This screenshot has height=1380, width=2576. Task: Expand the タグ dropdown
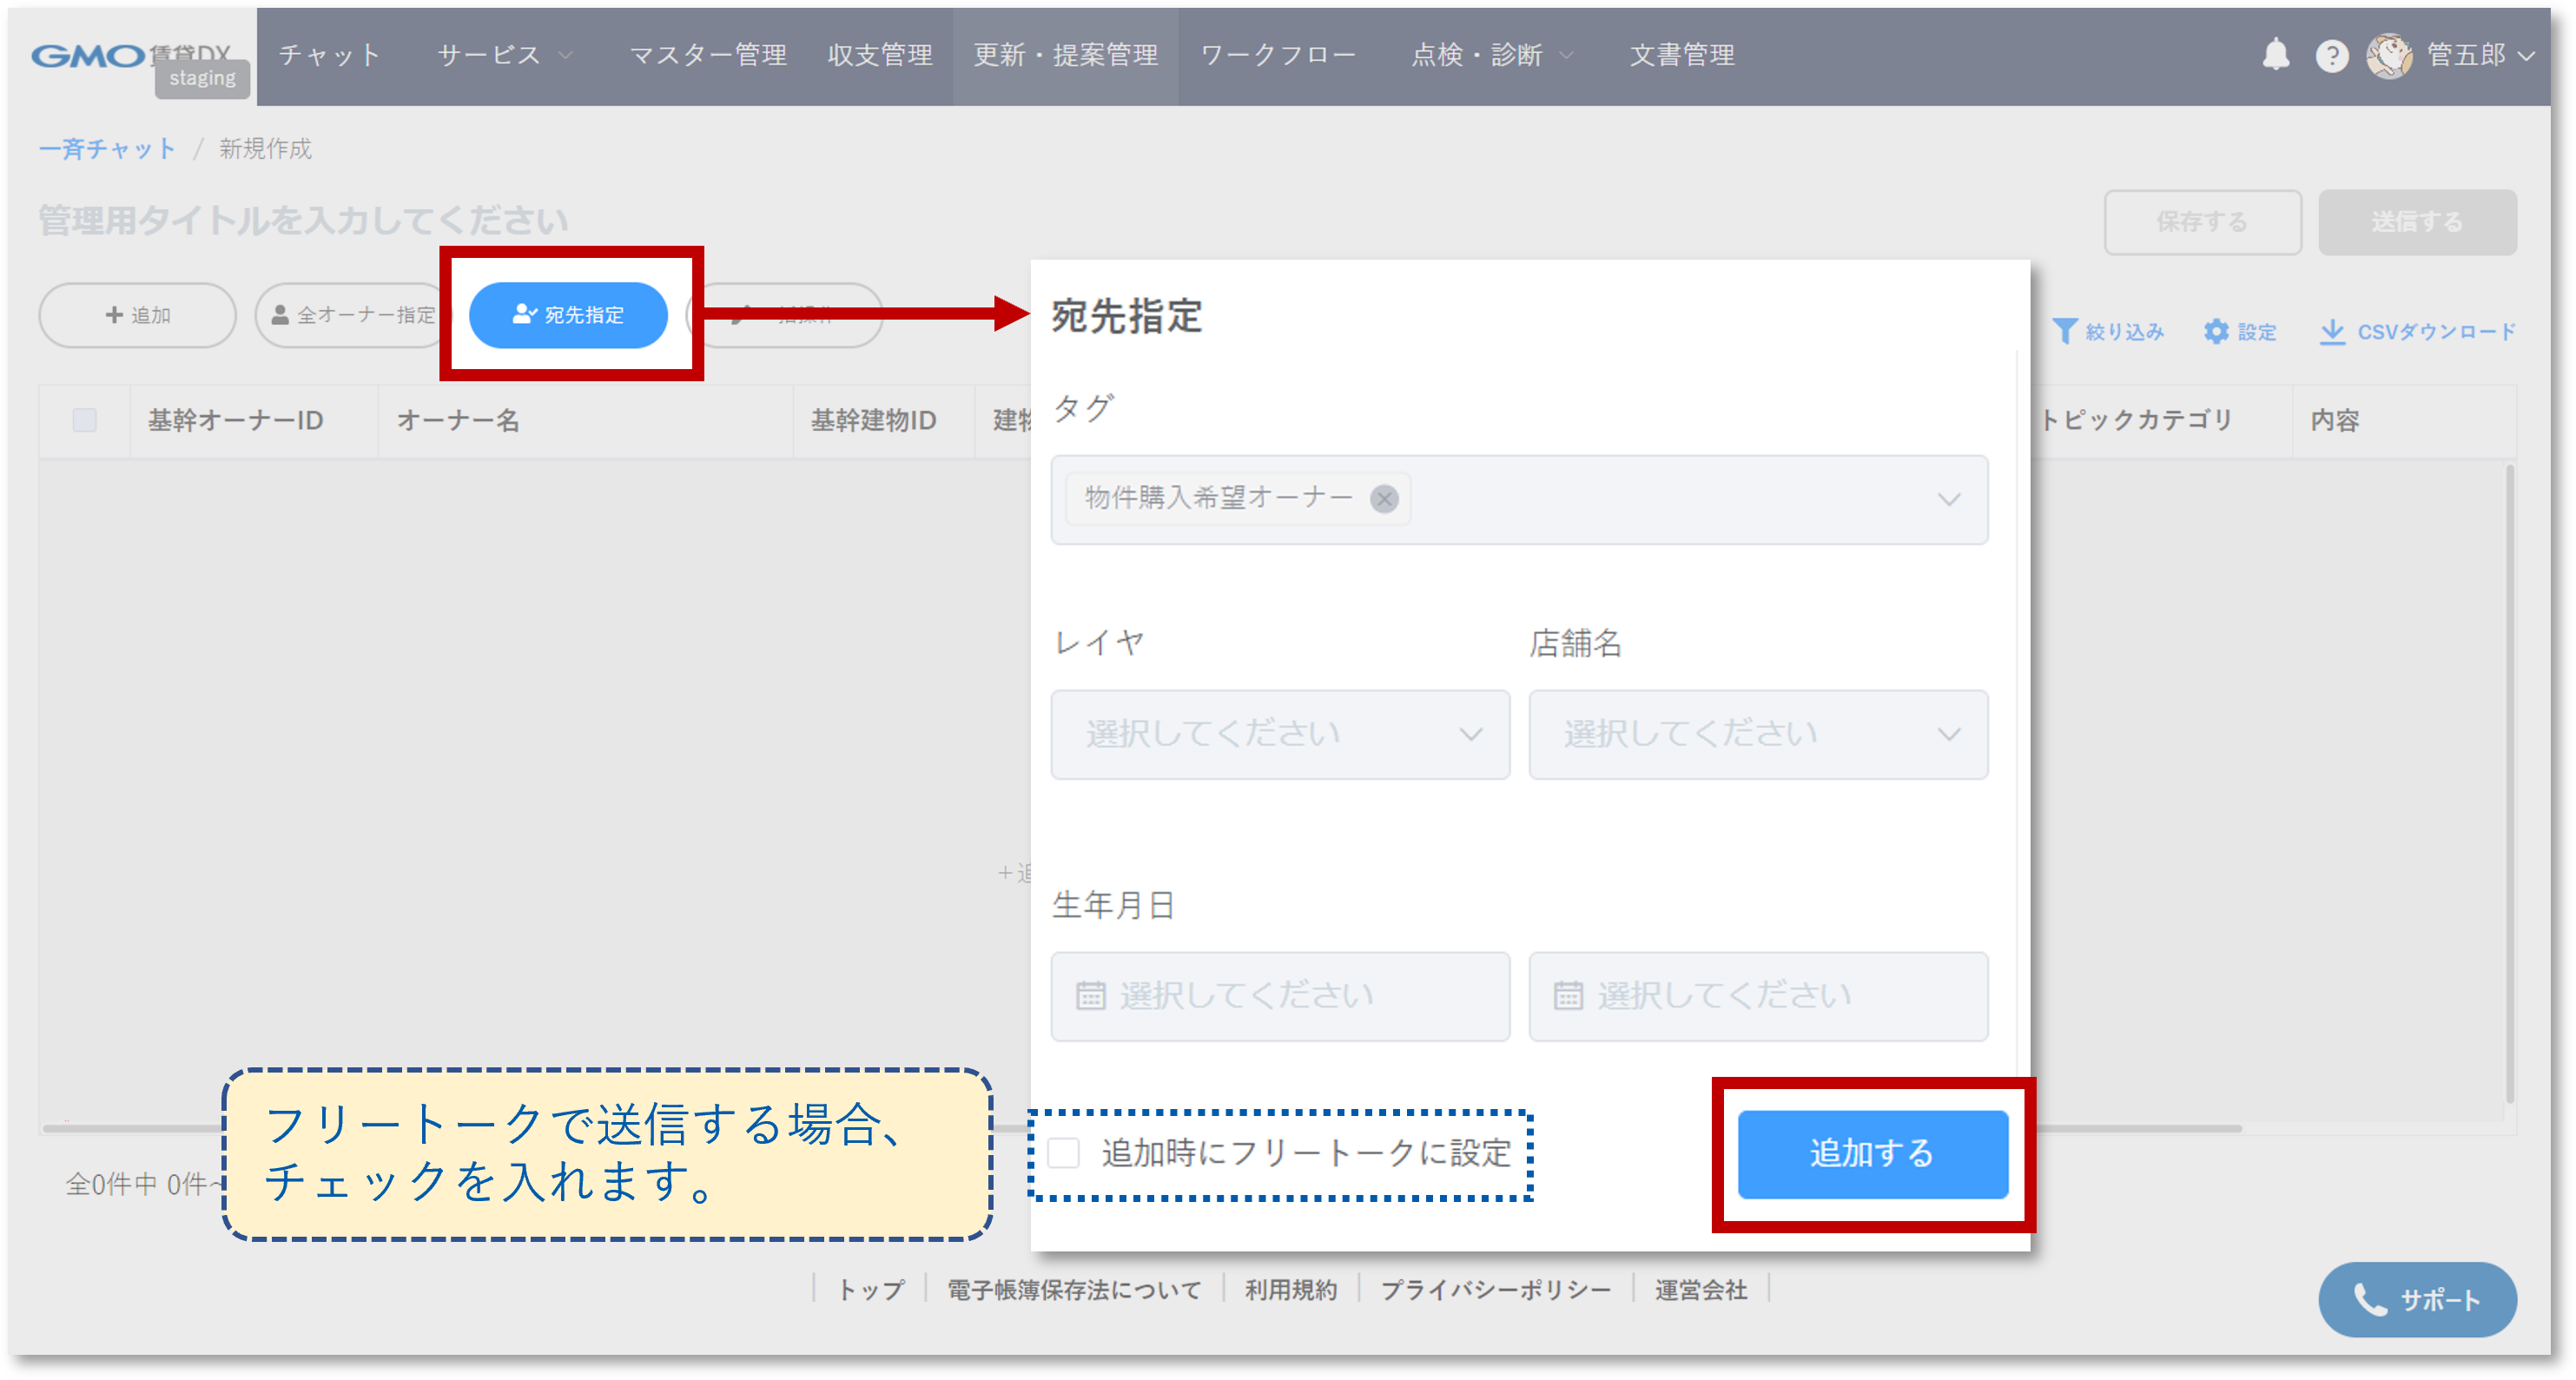[x=1948, y=499]
